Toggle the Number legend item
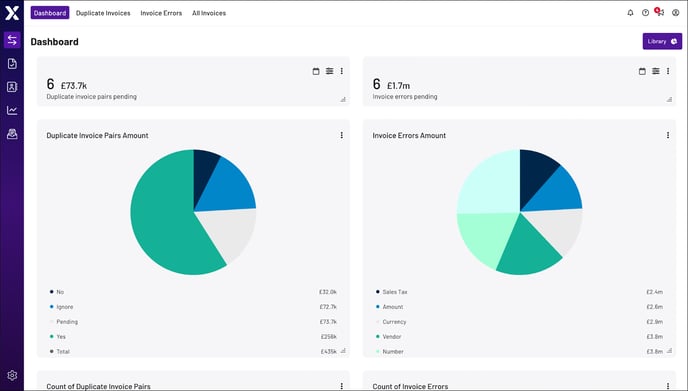This screenshot has width=688, height=391. click(x=390, y=352)
